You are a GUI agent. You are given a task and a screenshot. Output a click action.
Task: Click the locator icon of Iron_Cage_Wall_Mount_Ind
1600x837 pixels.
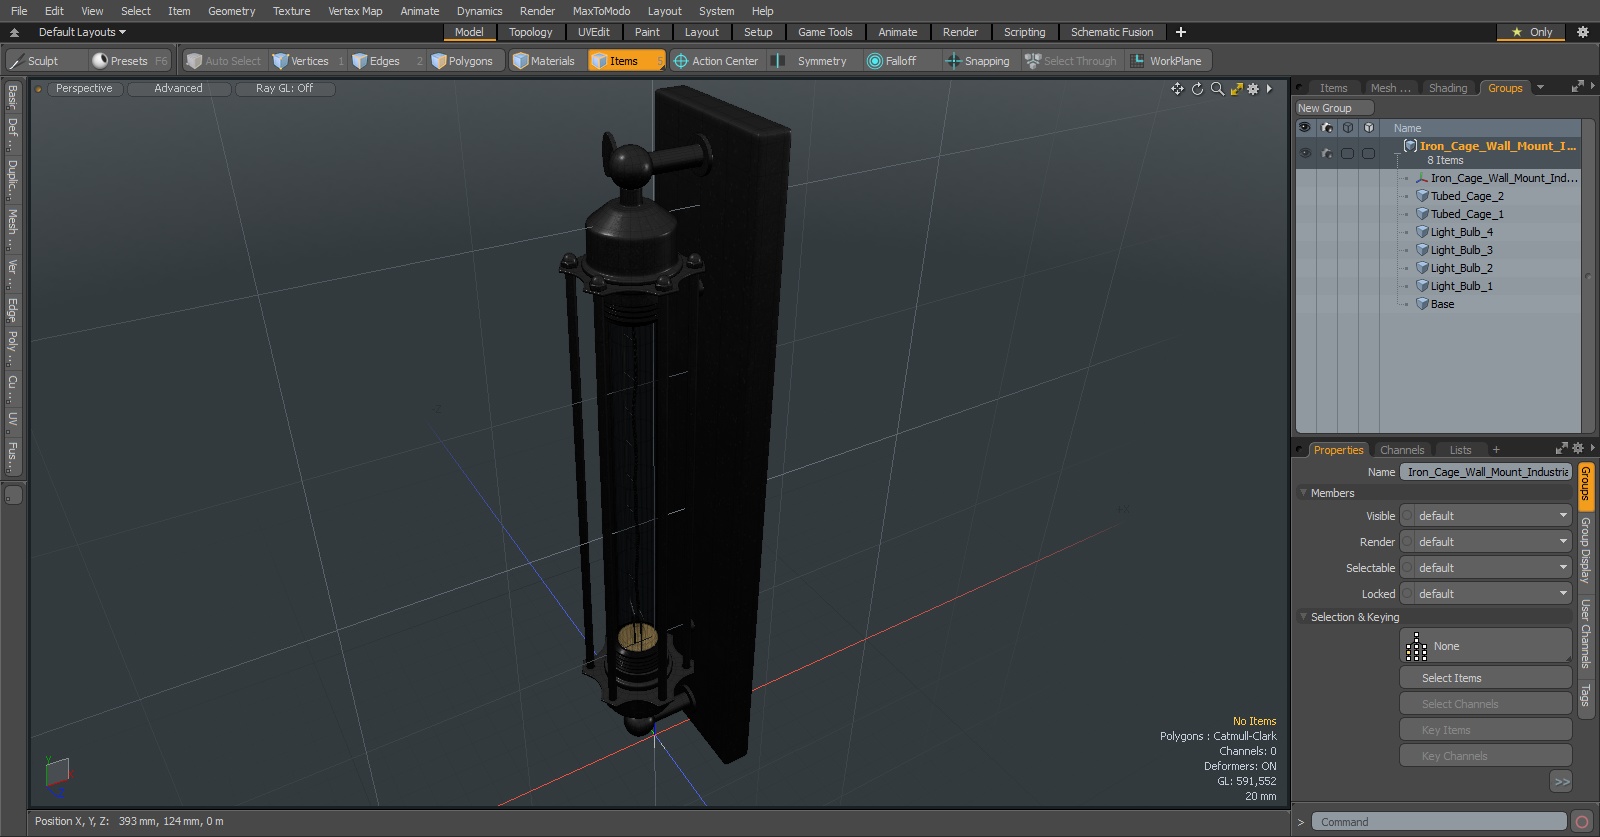click(x=1422, y=178)
